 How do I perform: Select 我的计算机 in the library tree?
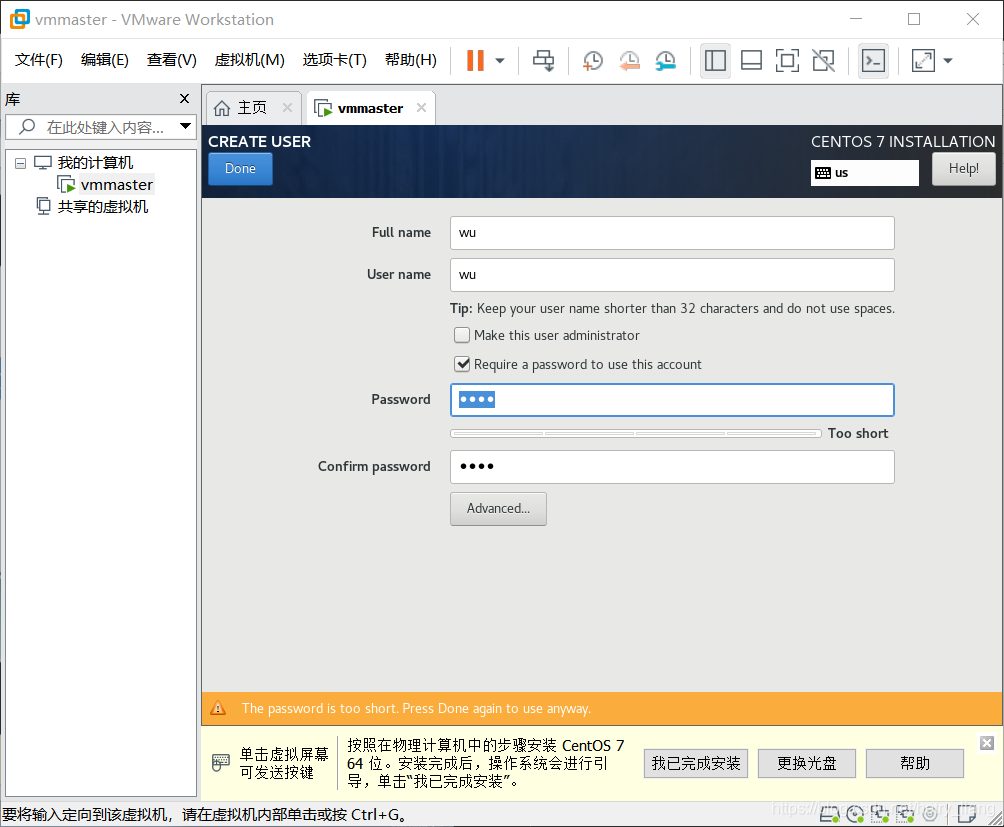95,163
